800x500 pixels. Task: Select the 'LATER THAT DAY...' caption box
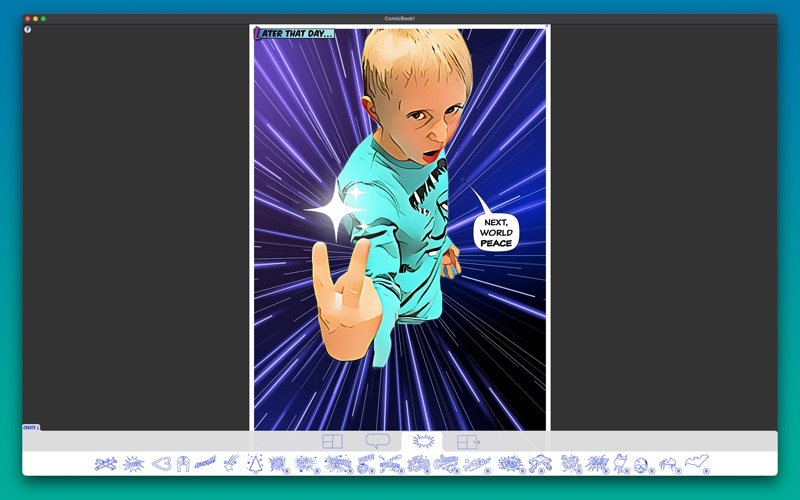tap(294, 34)
